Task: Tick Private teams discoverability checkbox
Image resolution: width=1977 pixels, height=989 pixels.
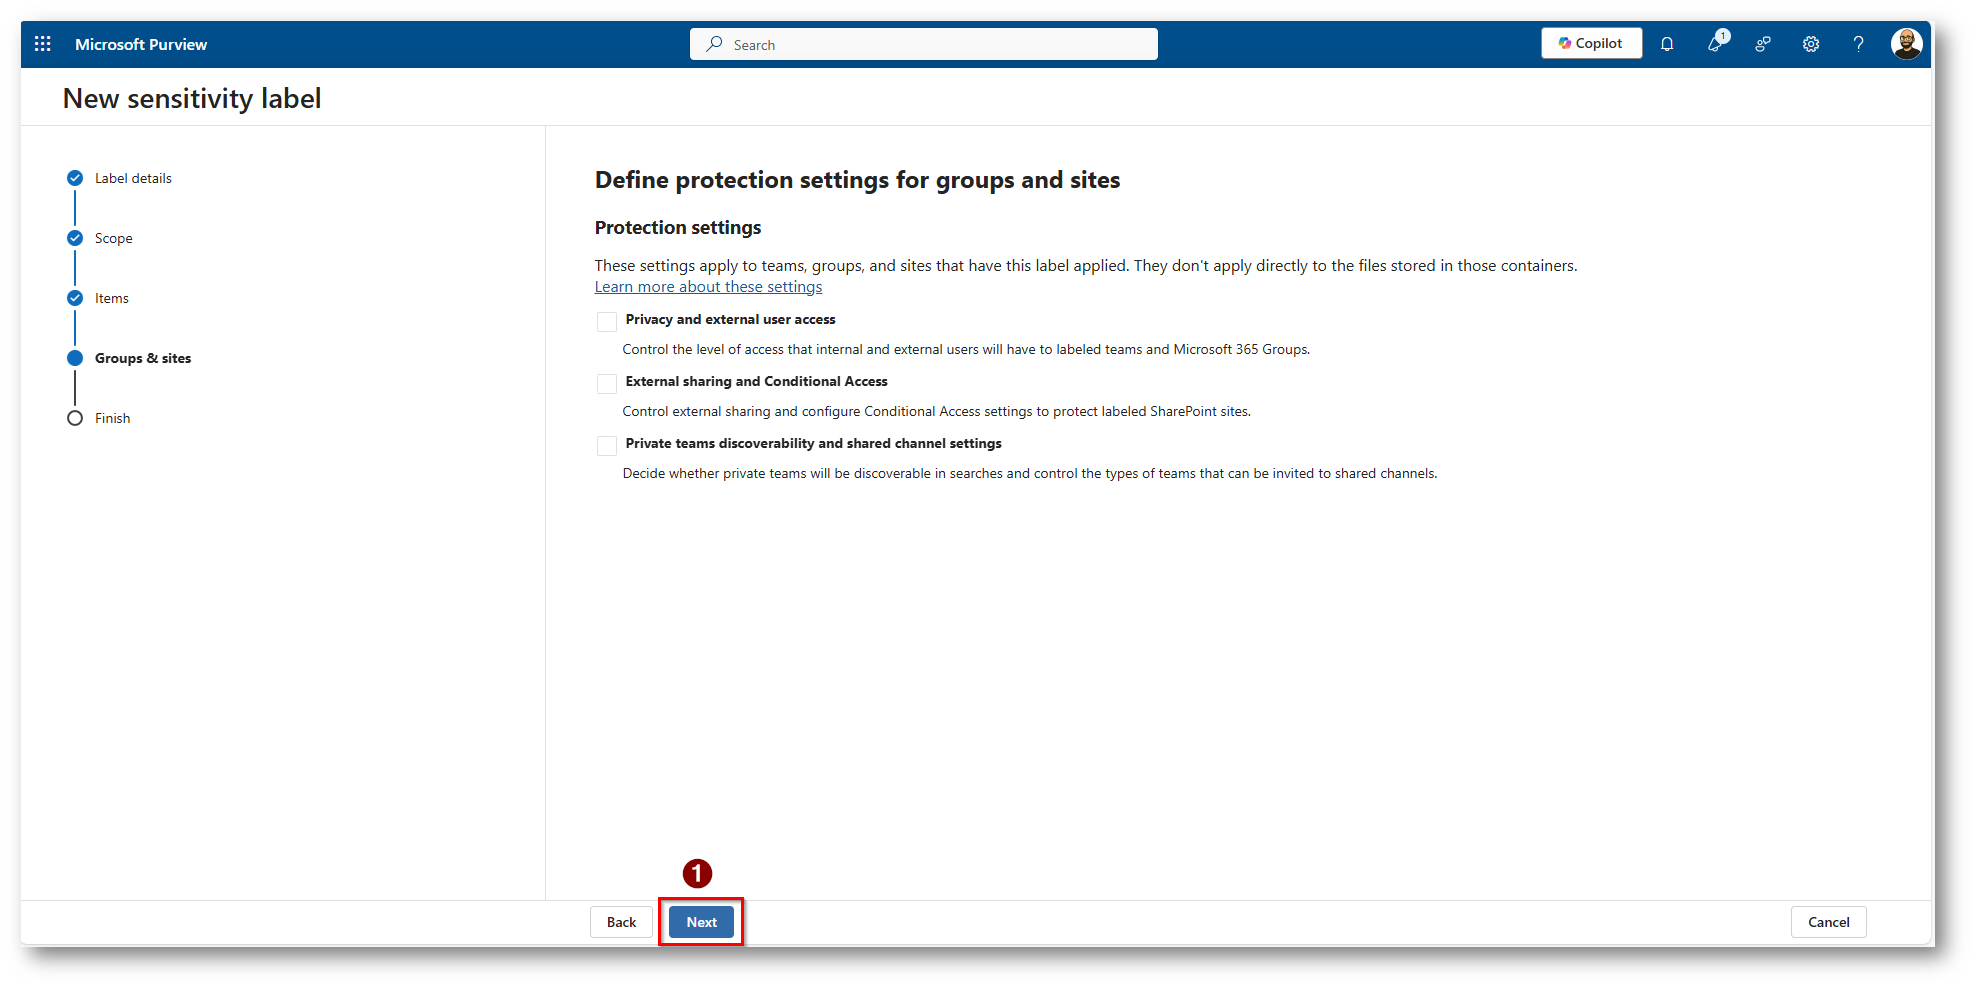Action: pyautogui.click(x=607, y=445)
